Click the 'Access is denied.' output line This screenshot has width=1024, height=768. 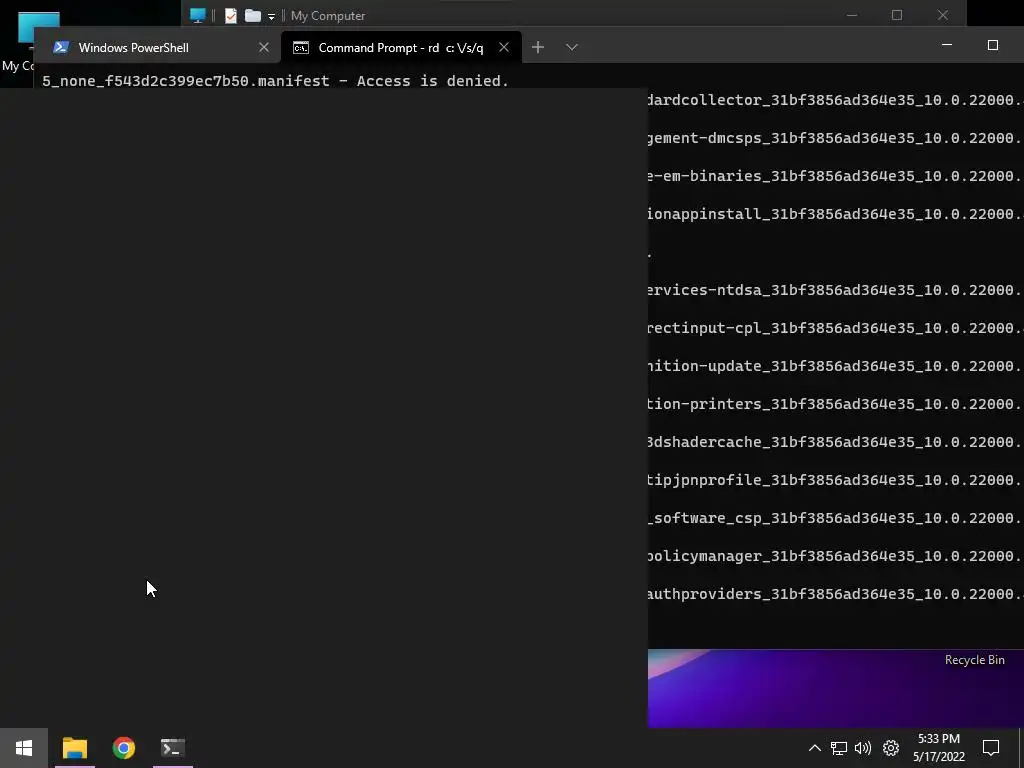click(276, 81)
